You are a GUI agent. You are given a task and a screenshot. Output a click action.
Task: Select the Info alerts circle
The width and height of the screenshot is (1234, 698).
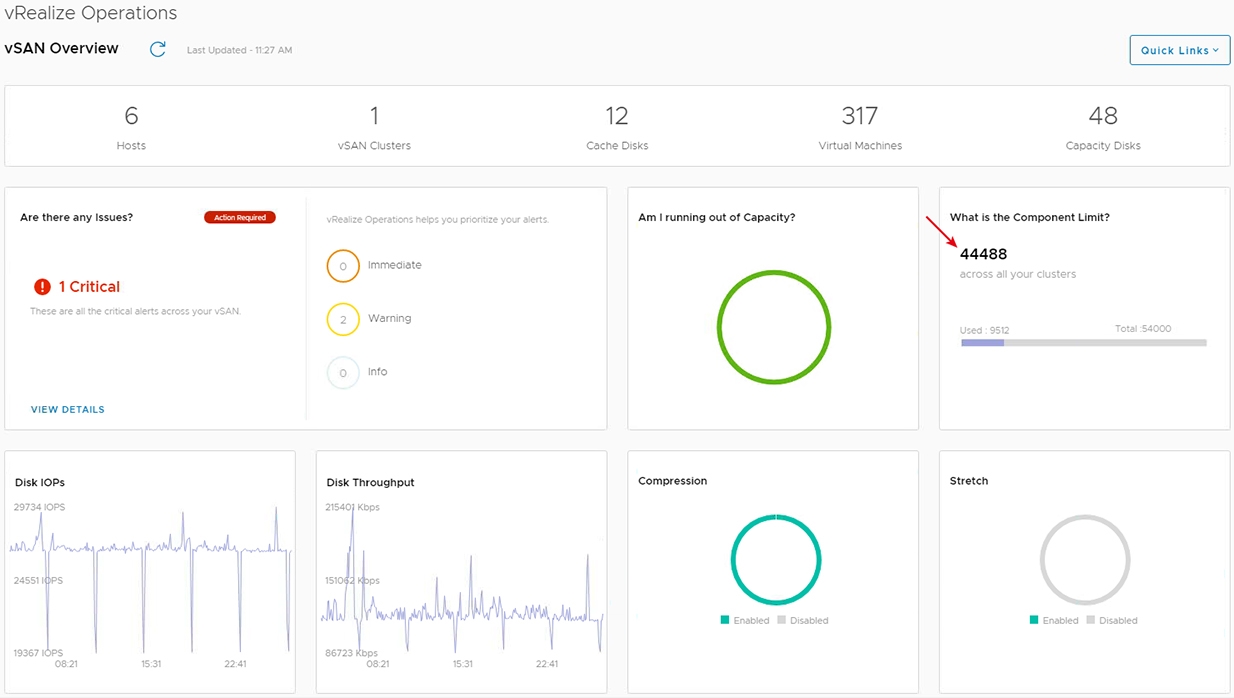tap(343, 372)
